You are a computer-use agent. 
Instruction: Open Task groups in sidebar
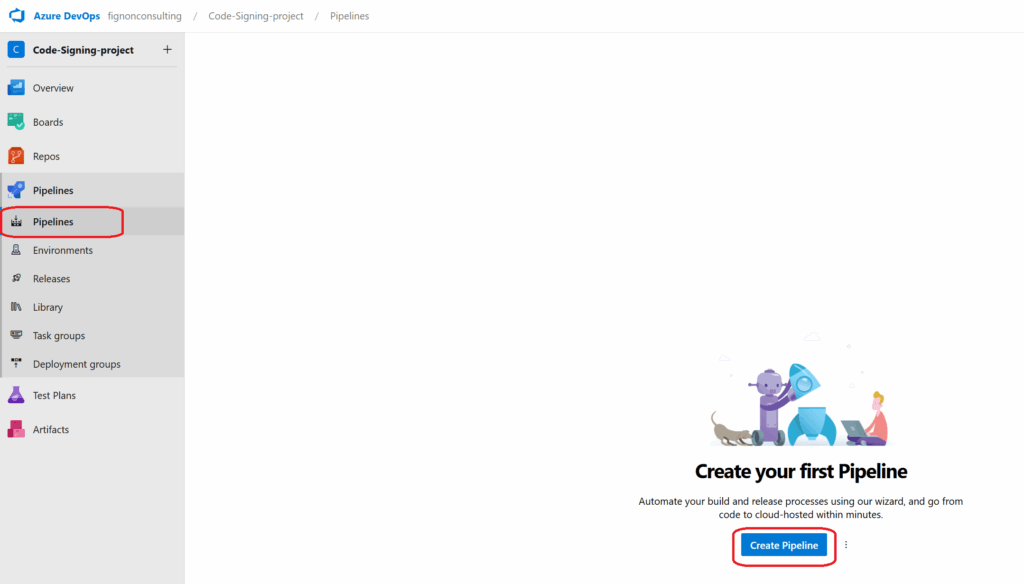(x=59, y=336)
